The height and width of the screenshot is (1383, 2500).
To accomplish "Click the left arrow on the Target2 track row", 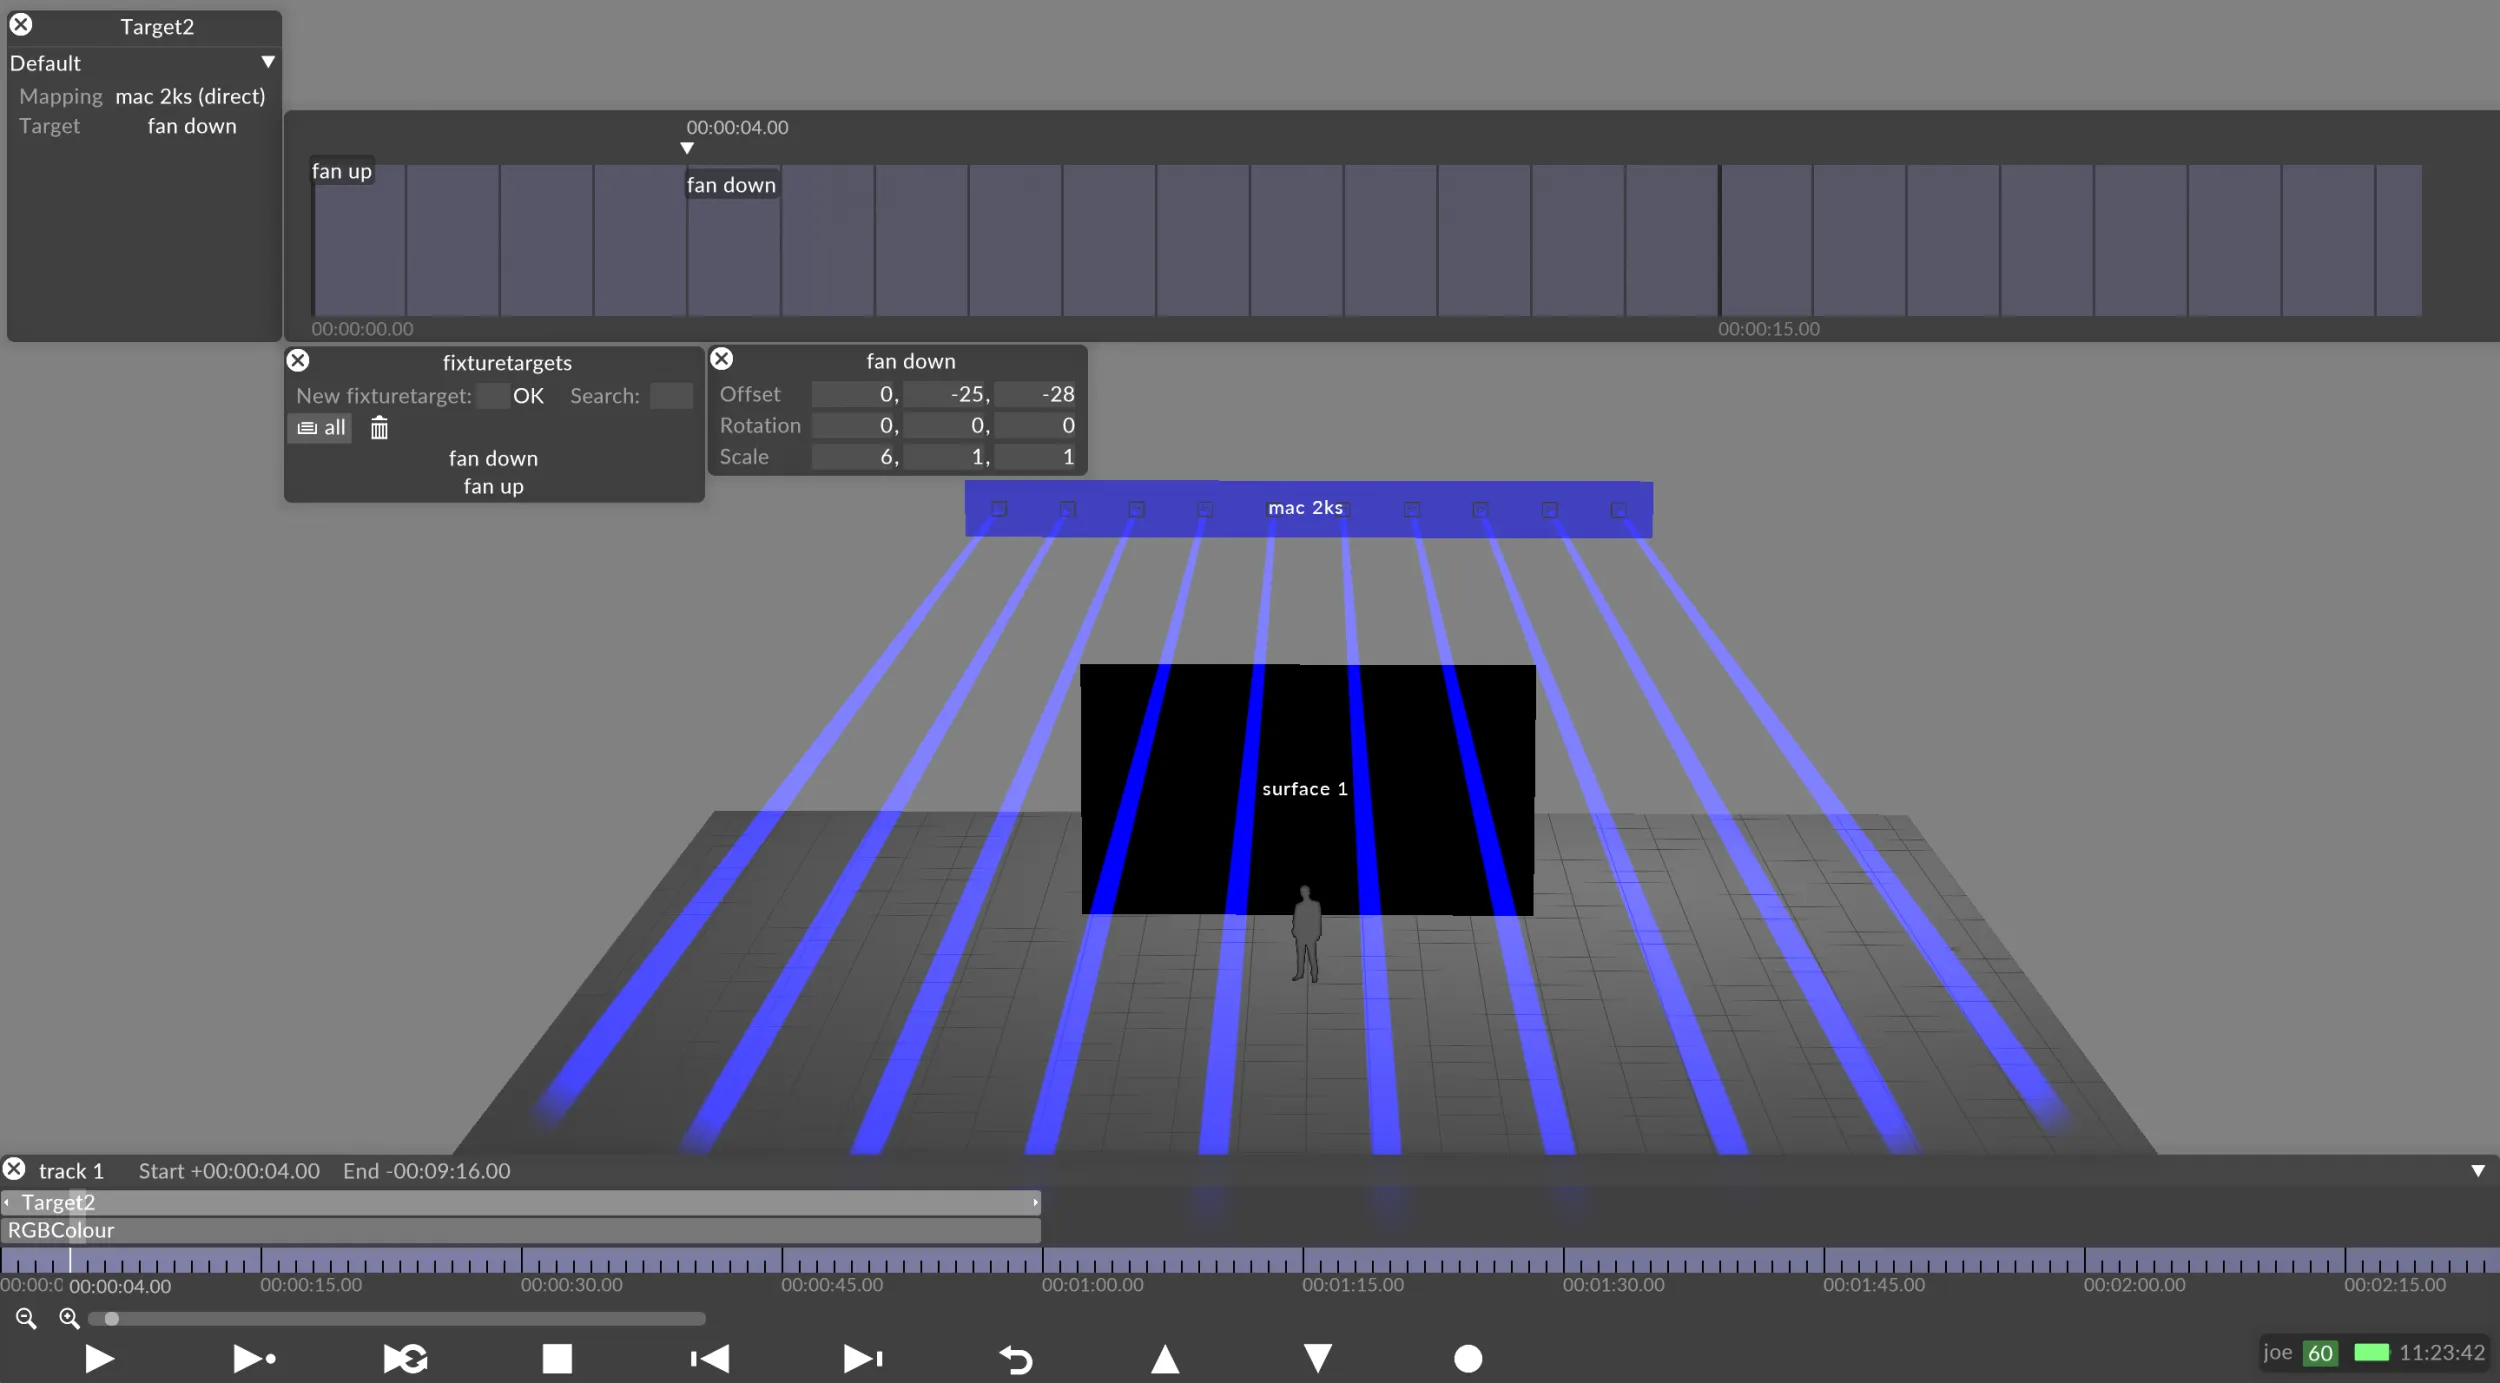I will [x=8, y=1201].
